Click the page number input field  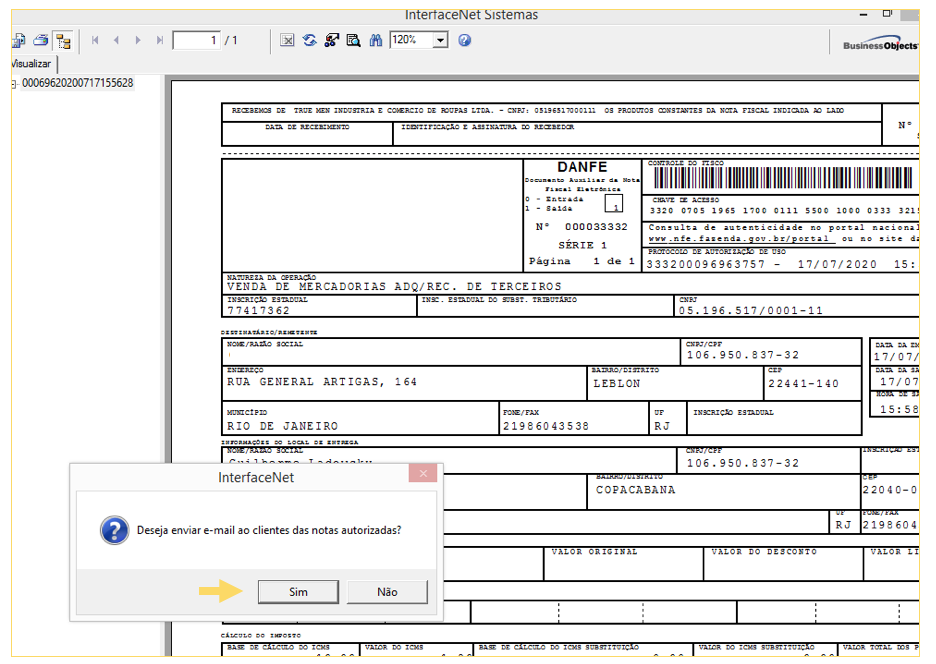196,41
